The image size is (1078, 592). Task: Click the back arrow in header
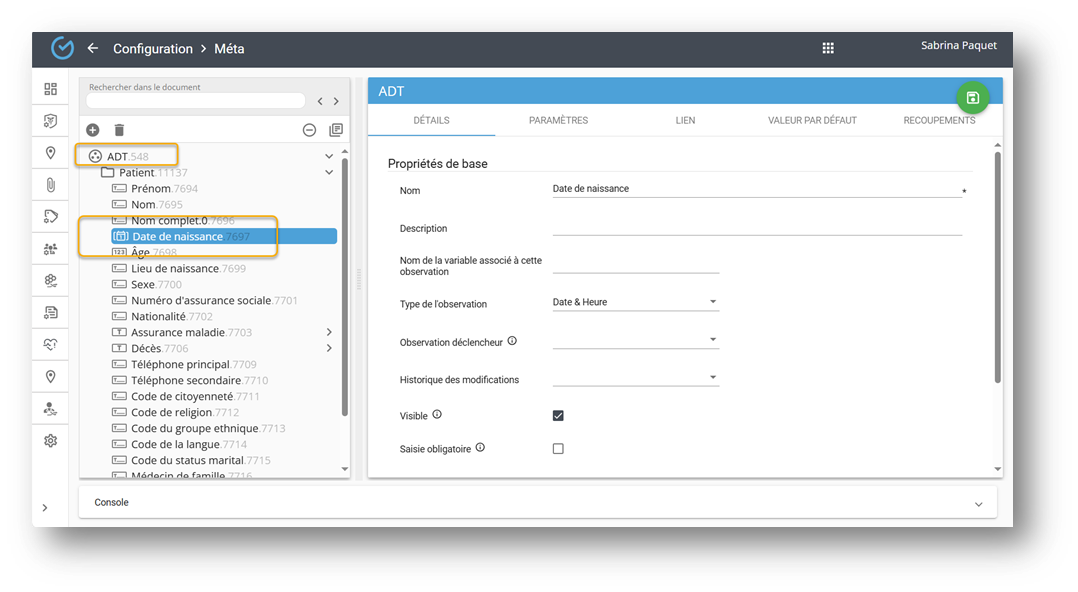(93, 48)
